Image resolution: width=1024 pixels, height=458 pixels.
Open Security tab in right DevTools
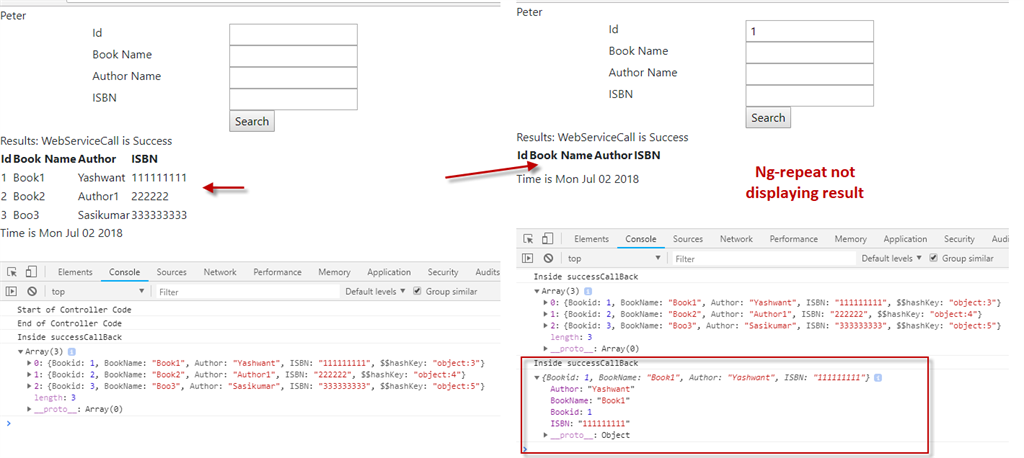(x=959, y=239)
